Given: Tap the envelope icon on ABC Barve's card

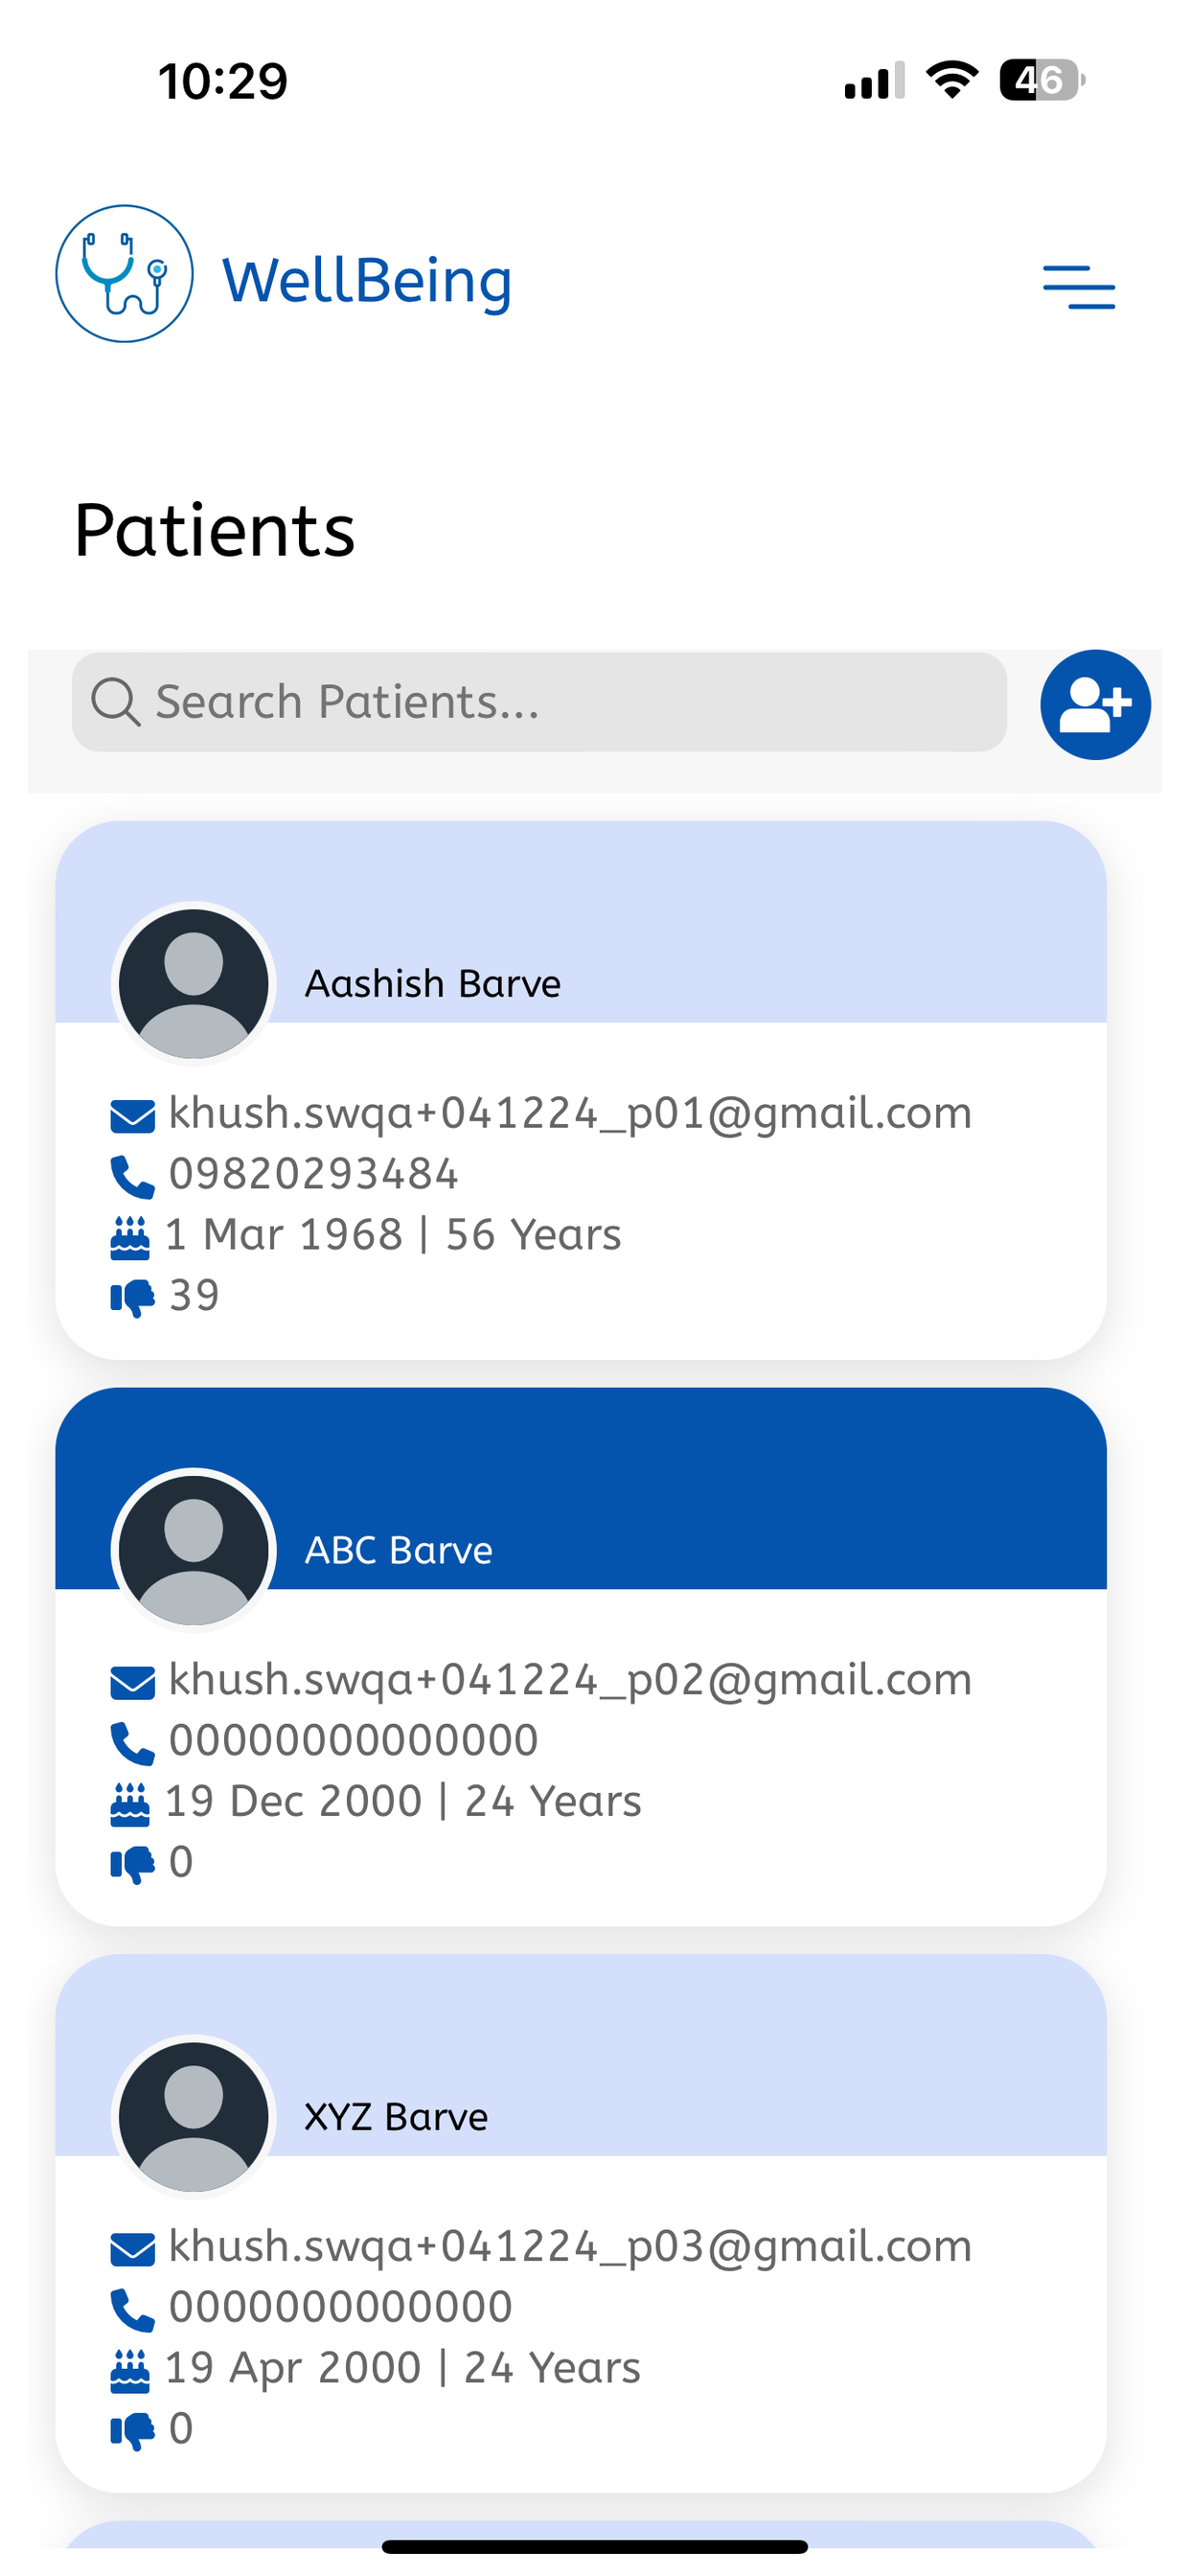Looking at the screenshot, I should click(132, 1683).
